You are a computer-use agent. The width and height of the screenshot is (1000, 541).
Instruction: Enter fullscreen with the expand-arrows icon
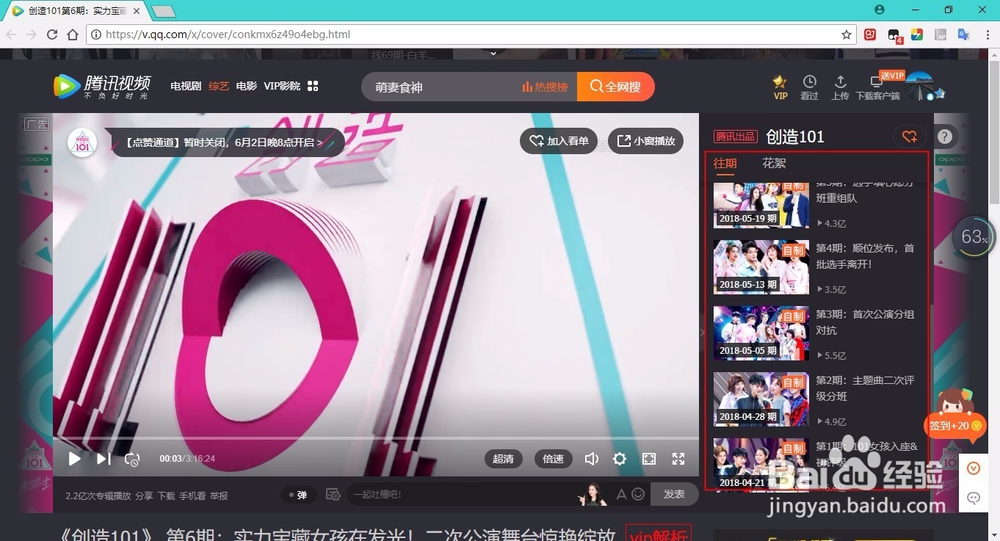679,459
